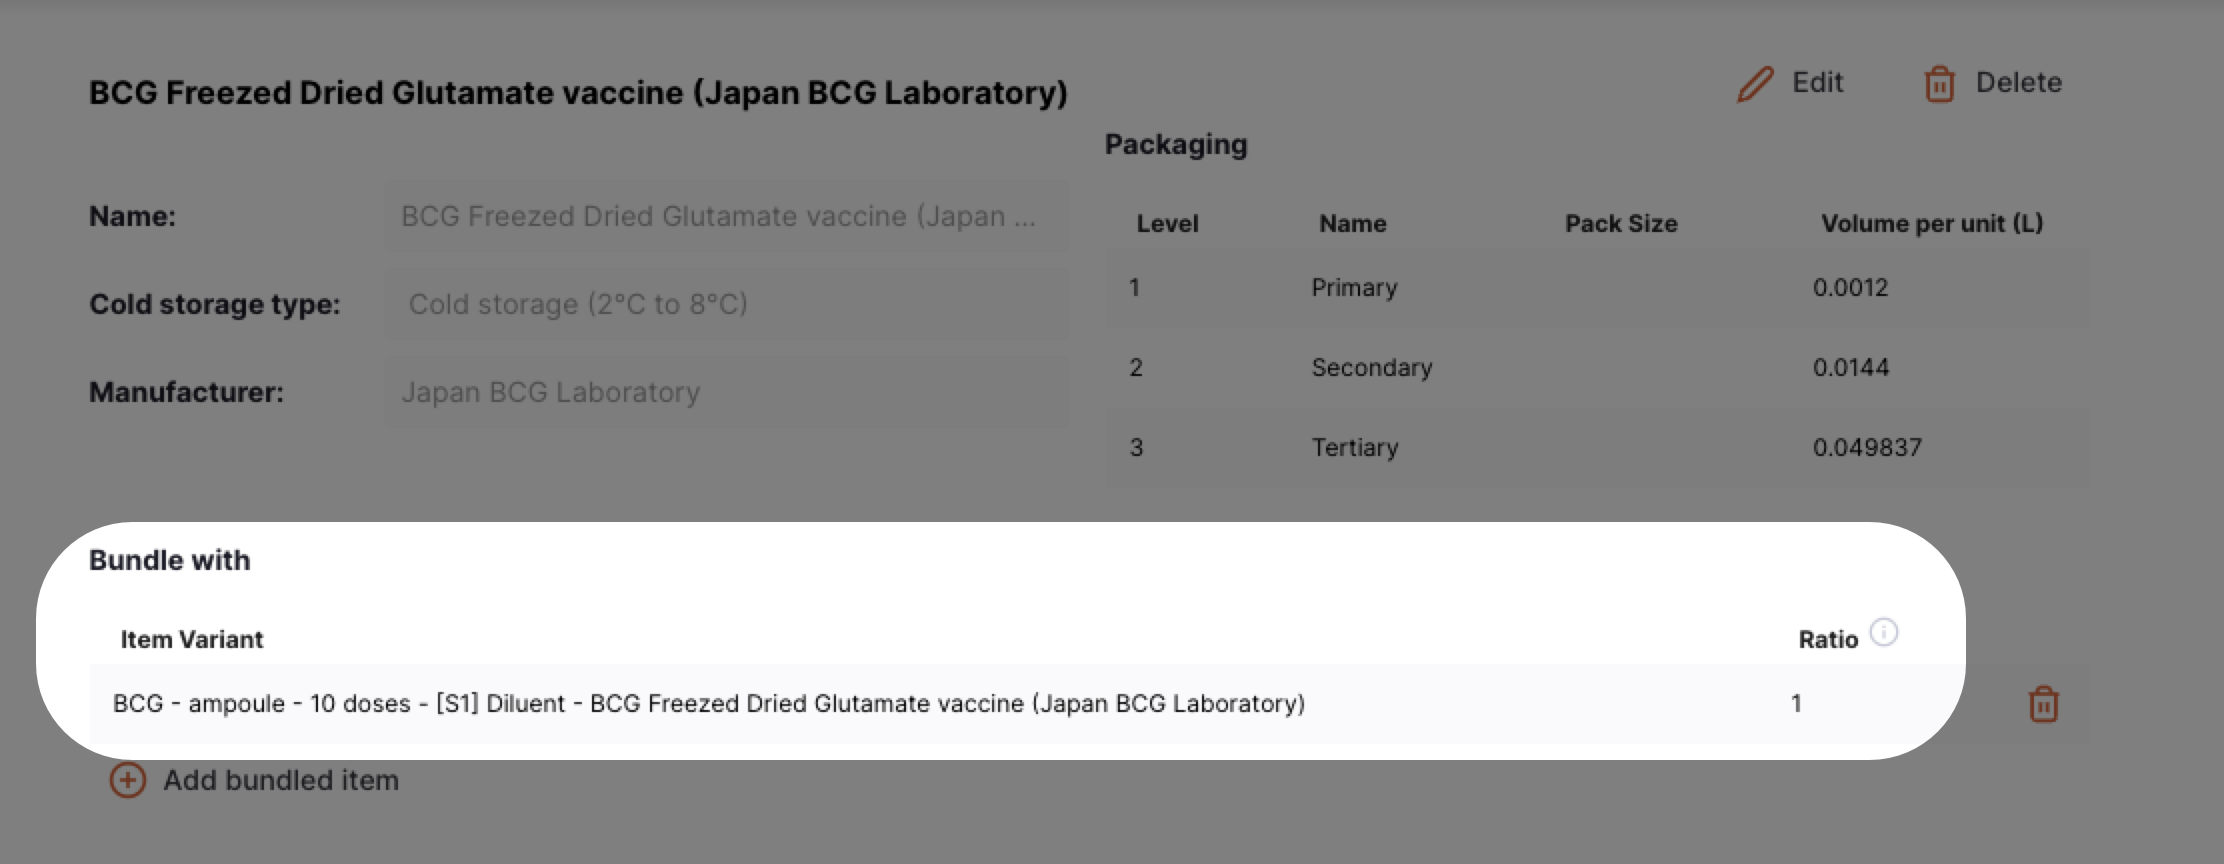Click the Pack Size column header
The image size is (2224, 864).
click(1621, 224)
